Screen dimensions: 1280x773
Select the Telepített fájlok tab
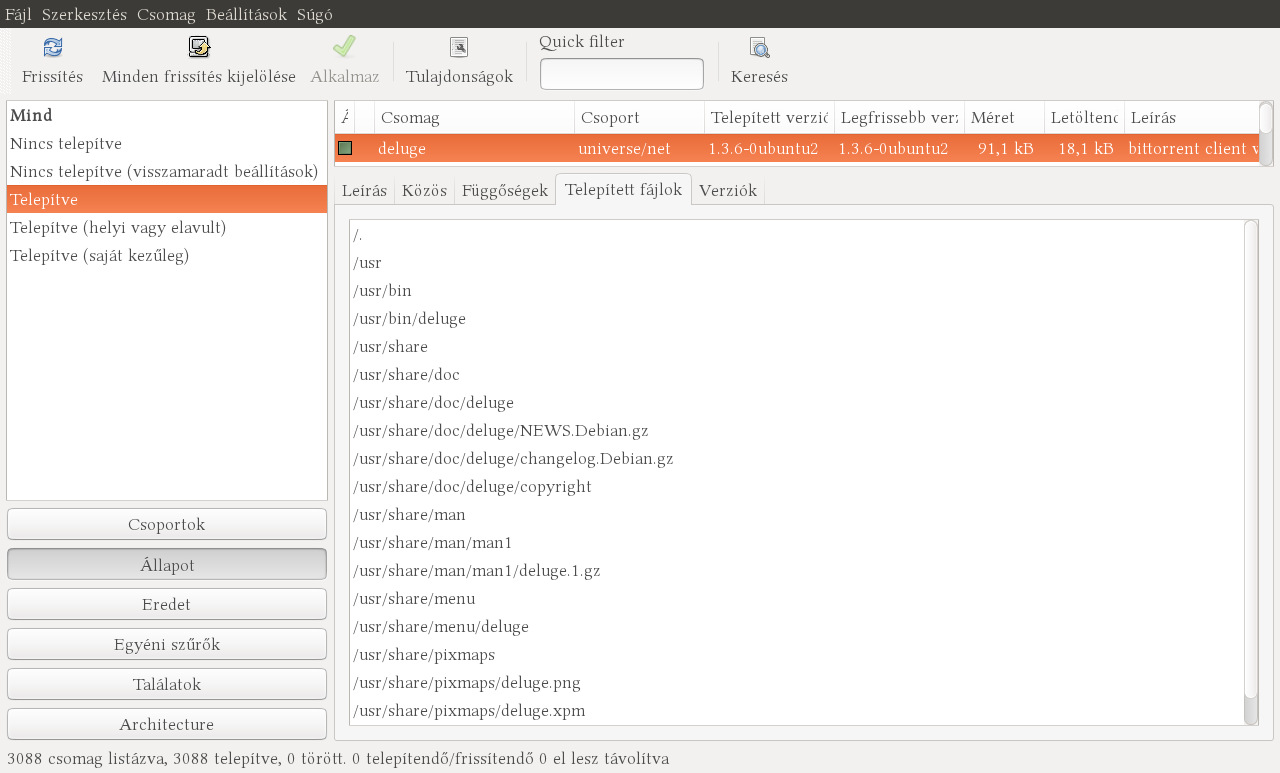(623, 189)
